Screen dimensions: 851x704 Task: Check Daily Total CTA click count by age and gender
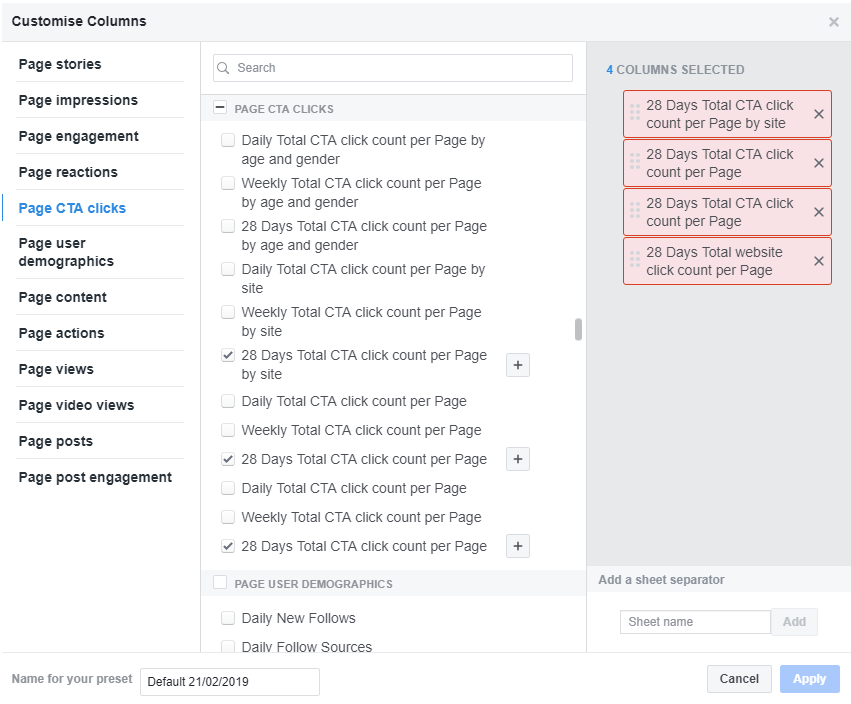[x=228, y=140]
